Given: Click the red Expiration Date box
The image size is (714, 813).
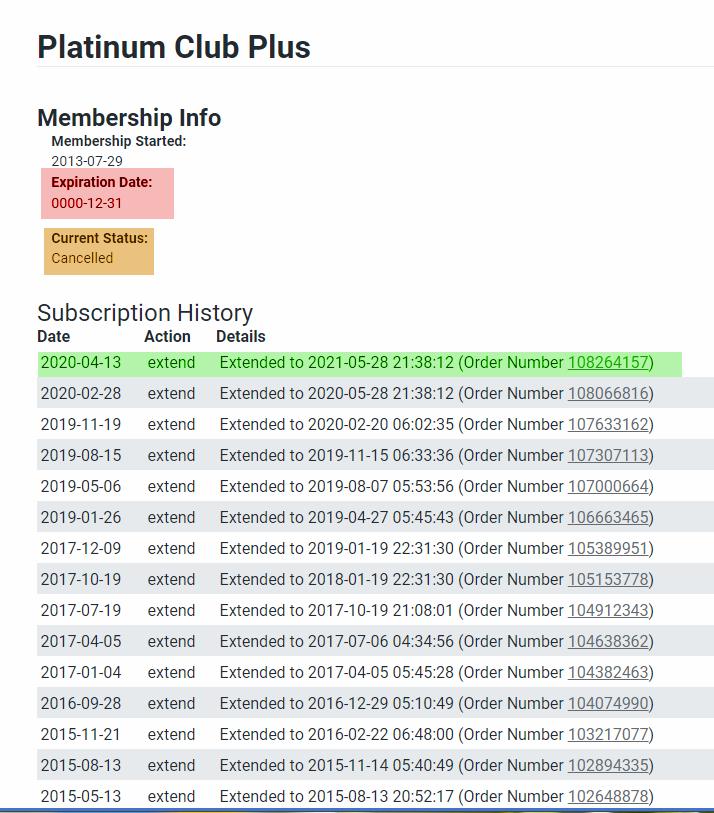Looking at the screenshot, I should click(x=107, y=193).
